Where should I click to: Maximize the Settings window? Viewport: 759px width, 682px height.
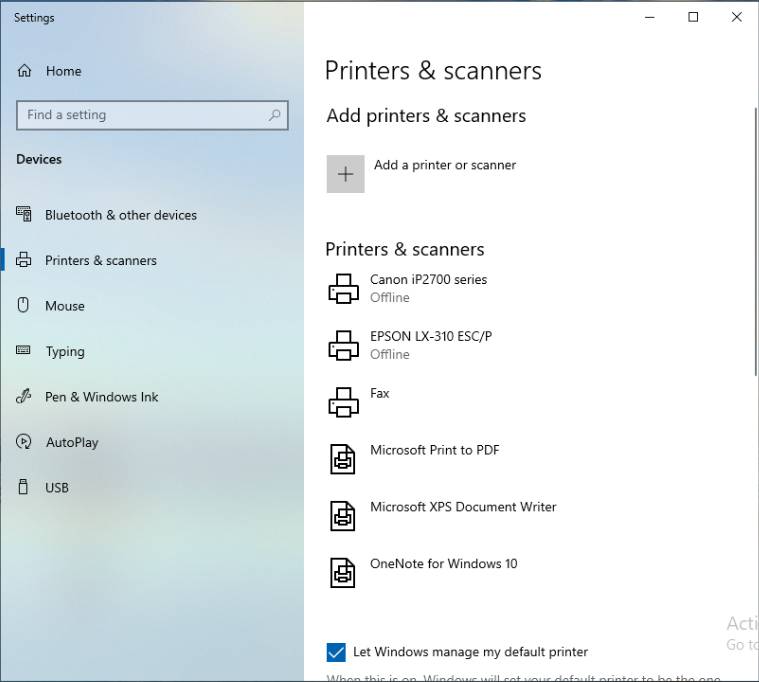click(x=693, y=17)
